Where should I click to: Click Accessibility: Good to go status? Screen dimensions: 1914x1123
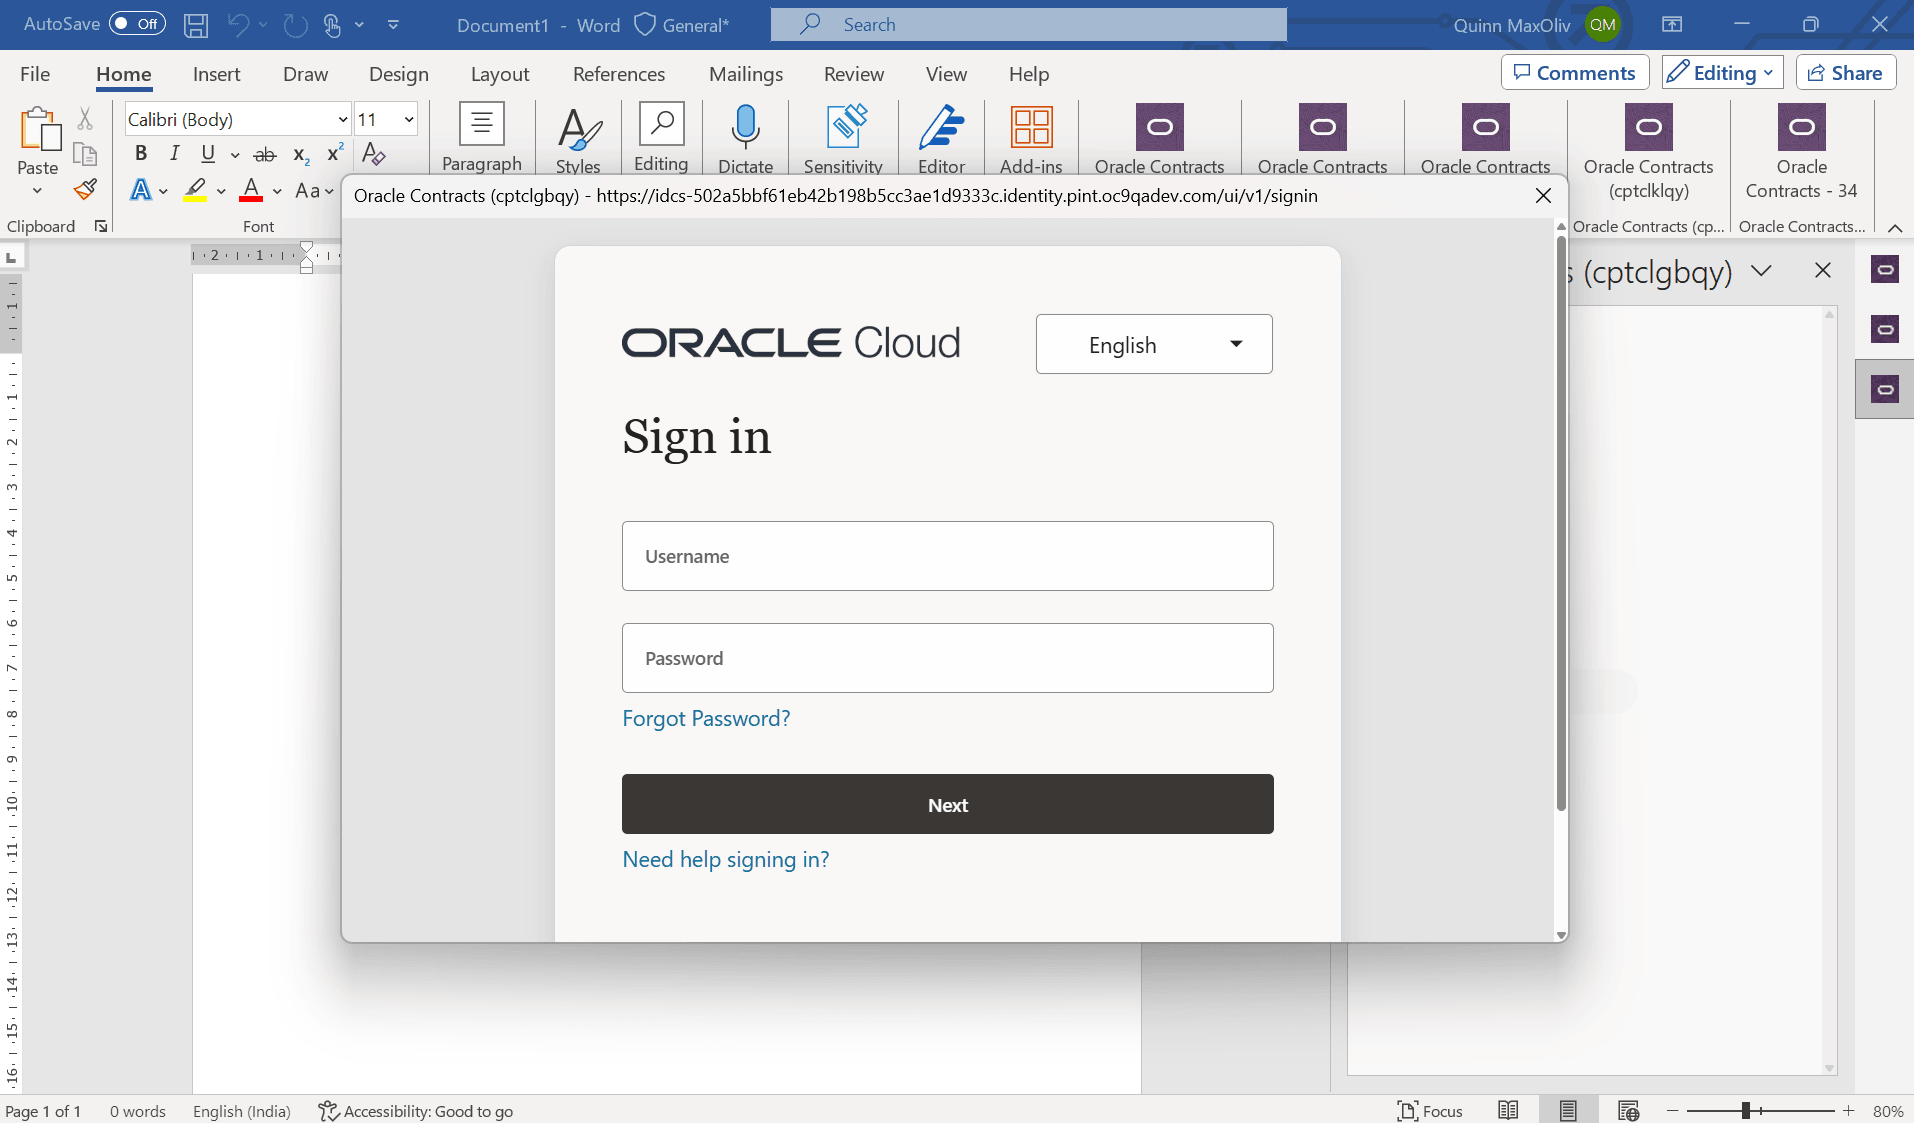click(416, 1111)
